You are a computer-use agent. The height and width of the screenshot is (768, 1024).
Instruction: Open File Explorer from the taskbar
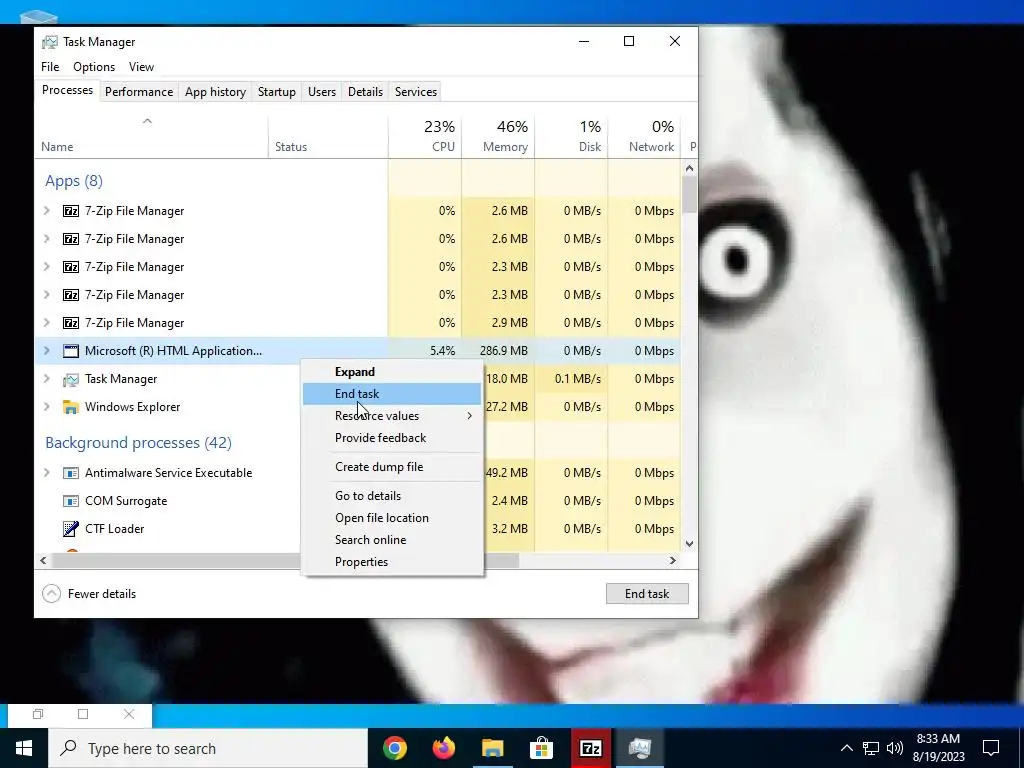pyautogui.click(x=492, y=748)
